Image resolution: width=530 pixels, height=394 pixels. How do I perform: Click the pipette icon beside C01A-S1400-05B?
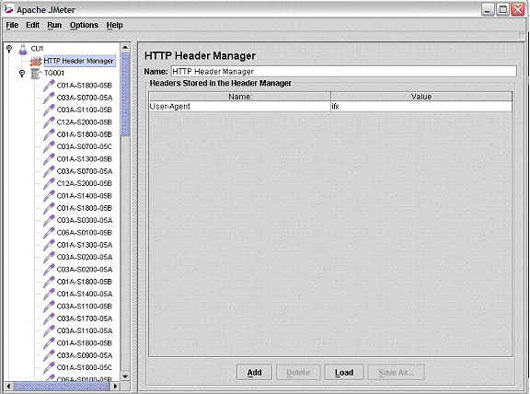click(49, 196)
